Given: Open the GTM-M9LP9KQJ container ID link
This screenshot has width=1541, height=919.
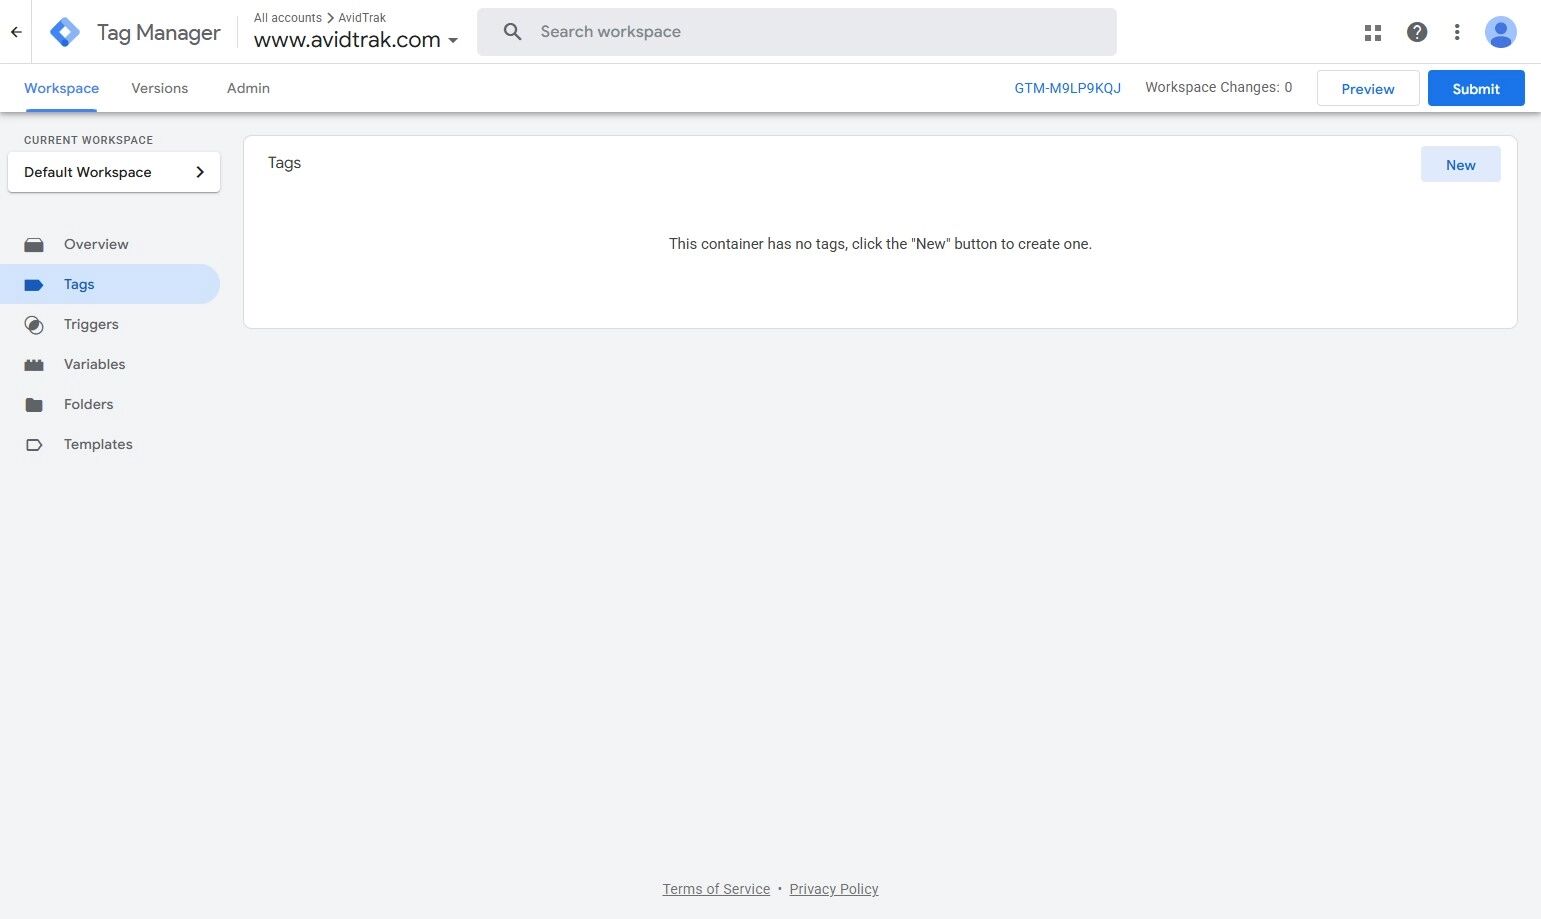Looking at the screenshot, I should [x=1067, y=88].
